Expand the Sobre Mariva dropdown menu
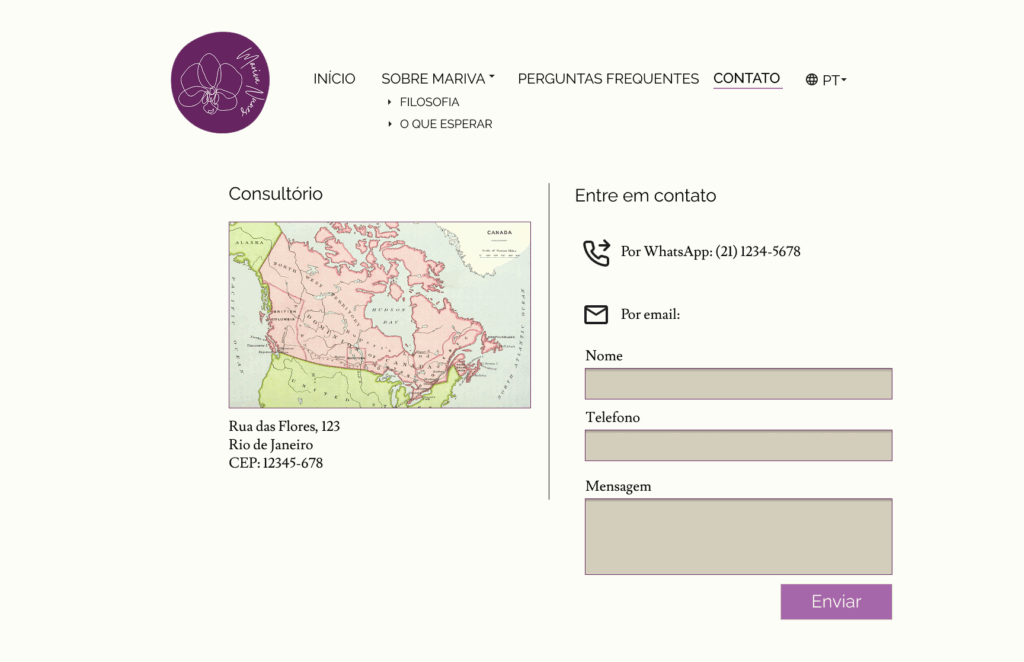This screenshot has width=1024, height=662. click(x=438, y=79)
